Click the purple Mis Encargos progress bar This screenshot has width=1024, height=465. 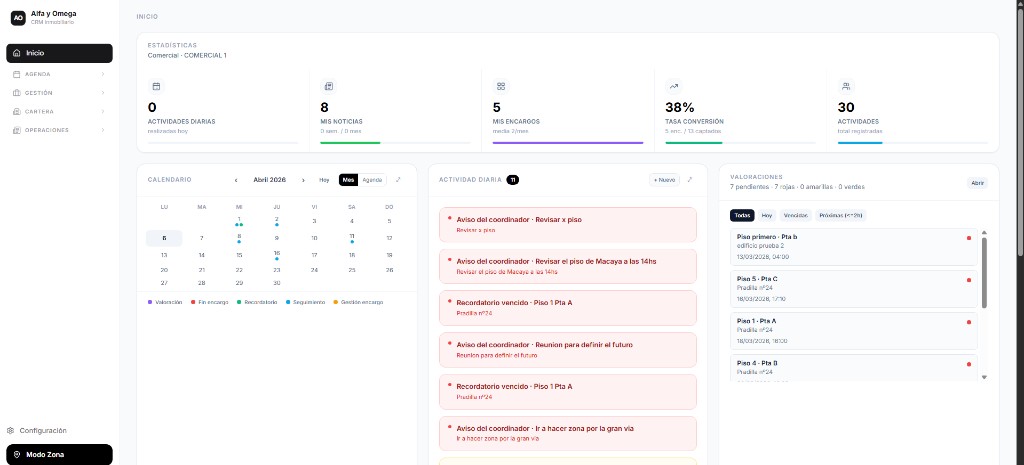point(568,142)
